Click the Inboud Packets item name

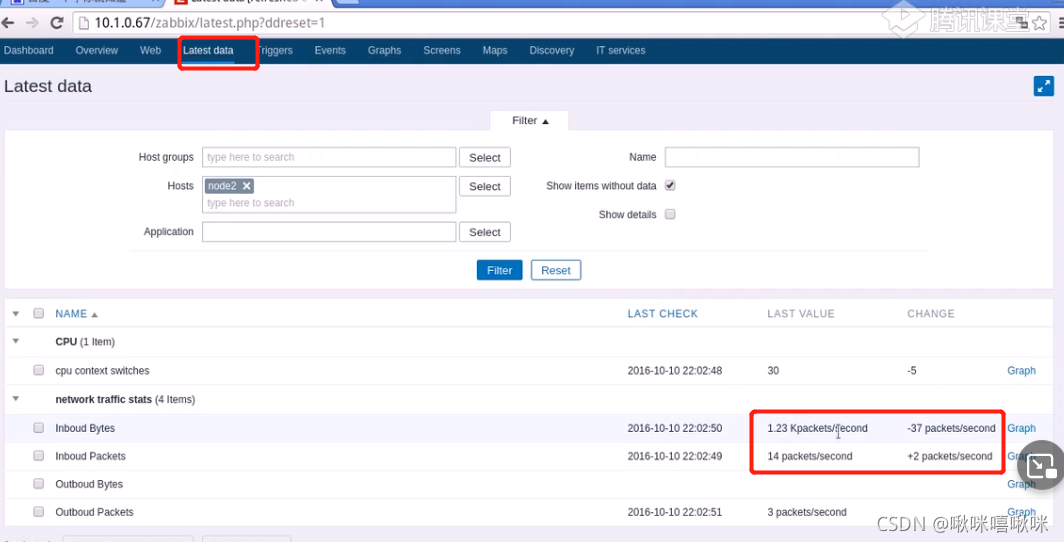(x=90, y=456)
